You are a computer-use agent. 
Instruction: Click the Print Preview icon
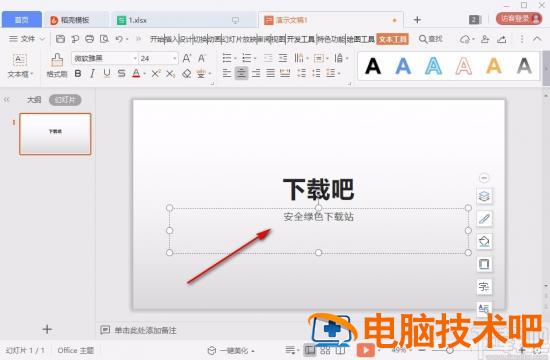click(104, 39)
